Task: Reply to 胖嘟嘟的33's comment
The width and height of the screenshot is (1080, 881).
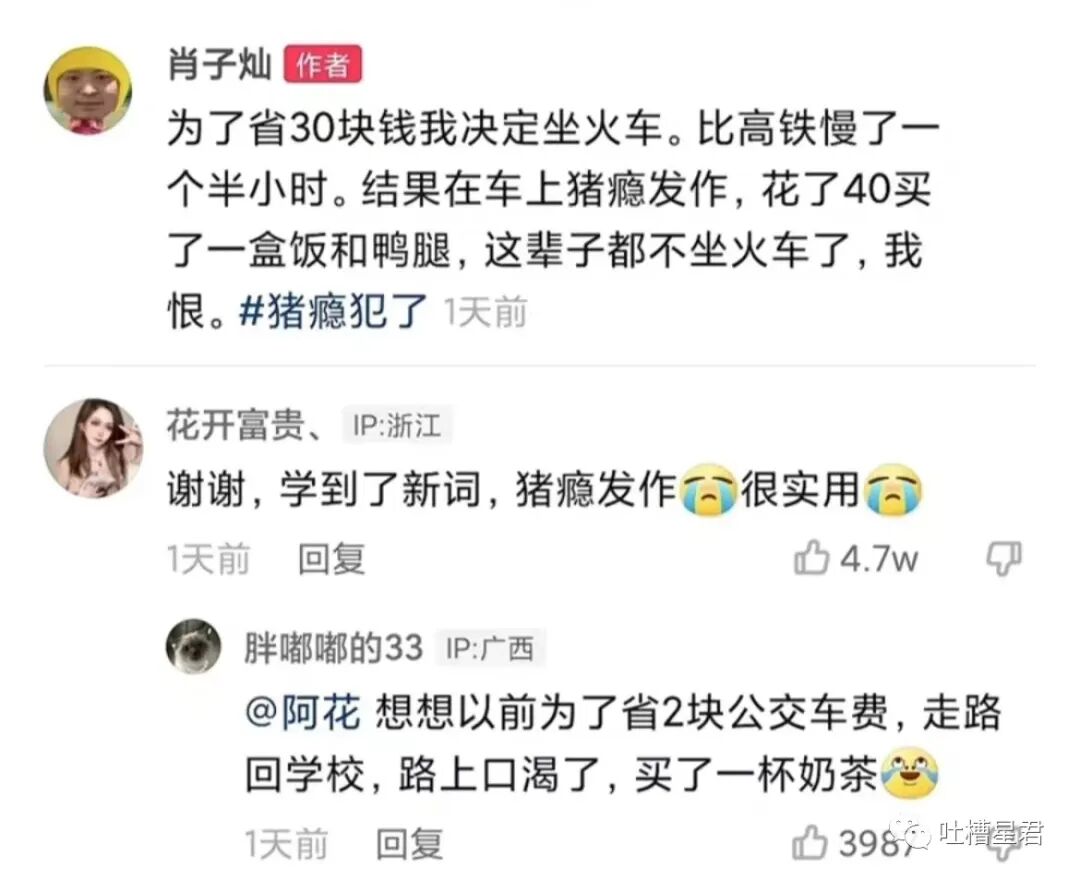Action: [x=409, y=844]
